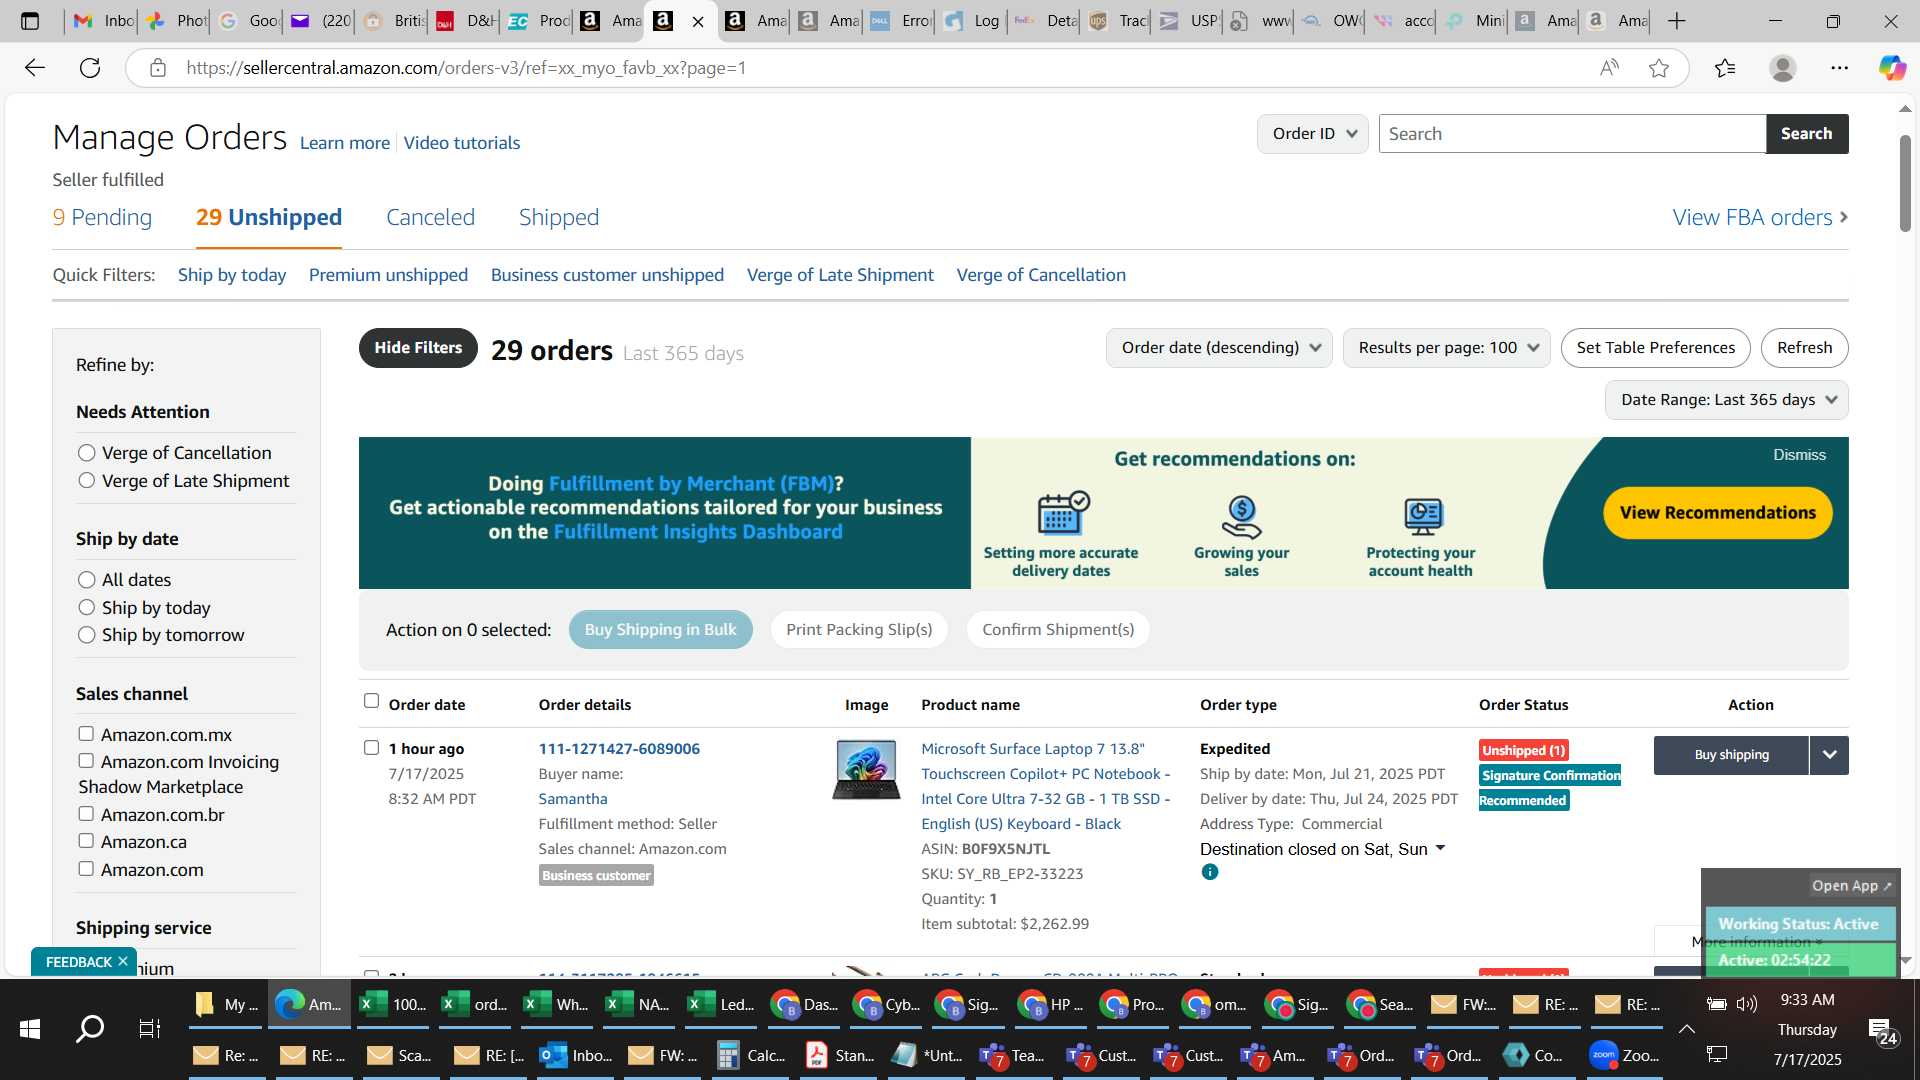Close the FEEDBACK widget with X
Image resolution: width=1920 pixels, height=1080 pixels.
click(x=123, y=961)
